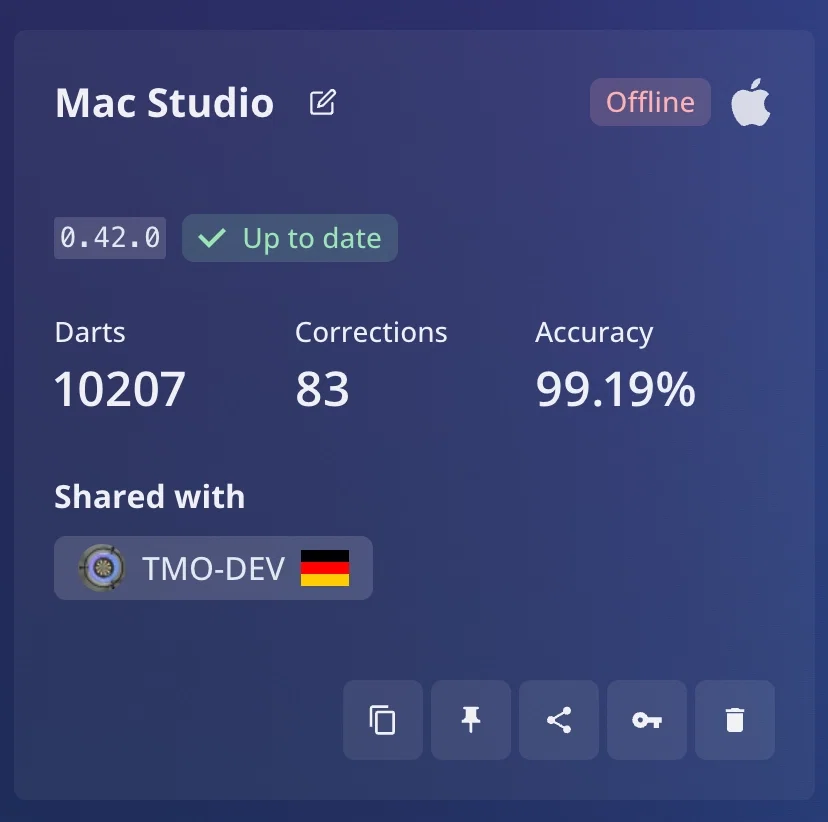The height and width of the screenshot is (822, 828).
Task: Click the key icon button
Action: coord(647,720)
